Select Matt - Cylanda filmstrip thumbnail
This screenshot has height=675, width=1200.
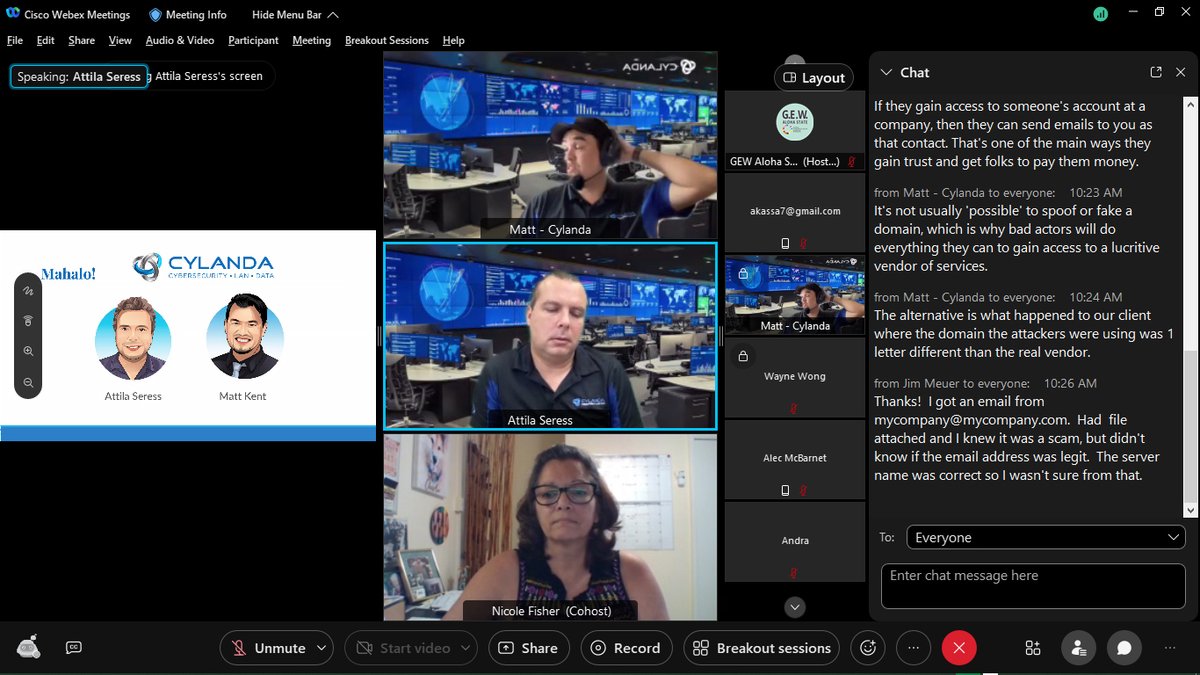click(x=795, y=294)
